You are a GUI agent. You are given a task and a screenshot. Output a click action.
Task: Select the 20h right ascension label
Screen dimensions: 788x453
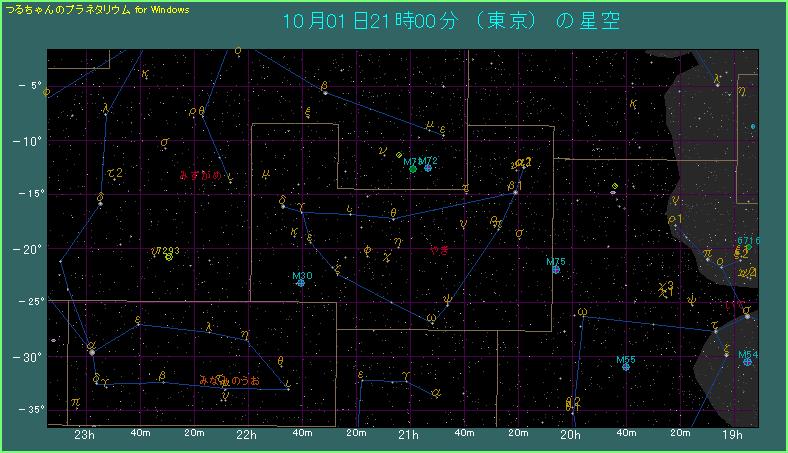571,435
